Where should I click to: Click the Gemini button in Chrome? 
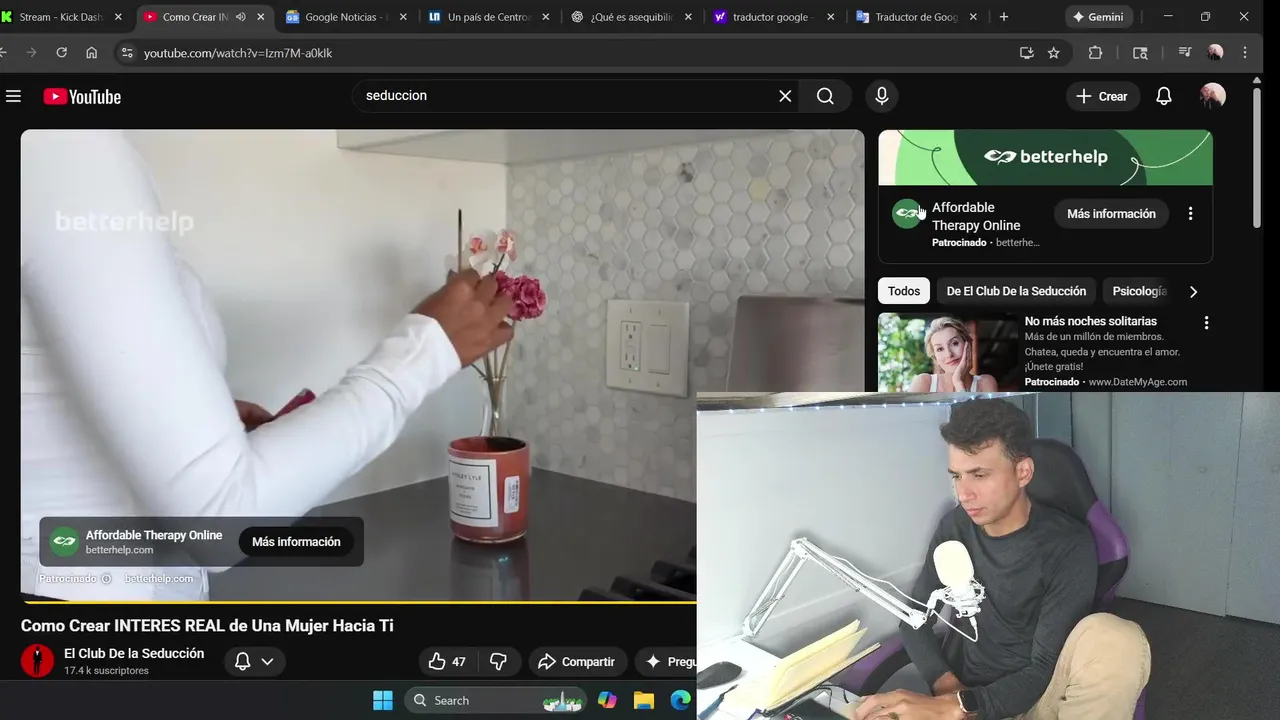[1097, 17]
